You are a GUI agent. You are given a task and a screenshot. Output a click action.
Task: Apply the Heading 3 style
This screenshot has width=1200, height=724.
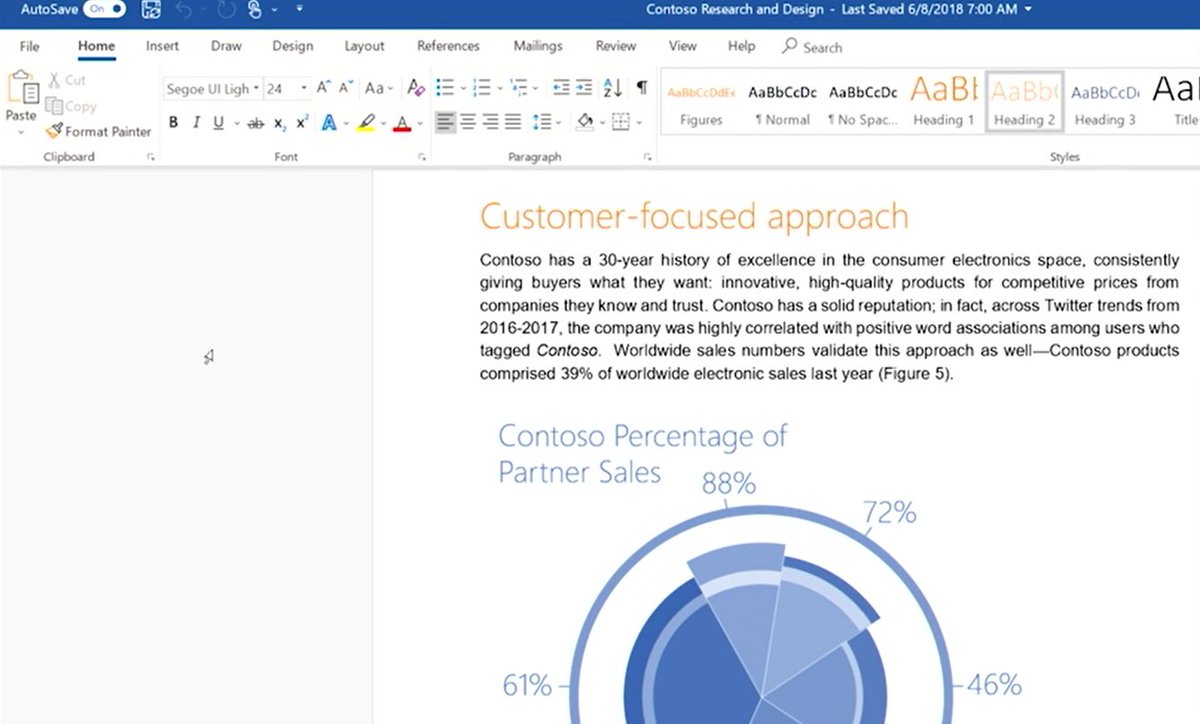coord(1104,103)
